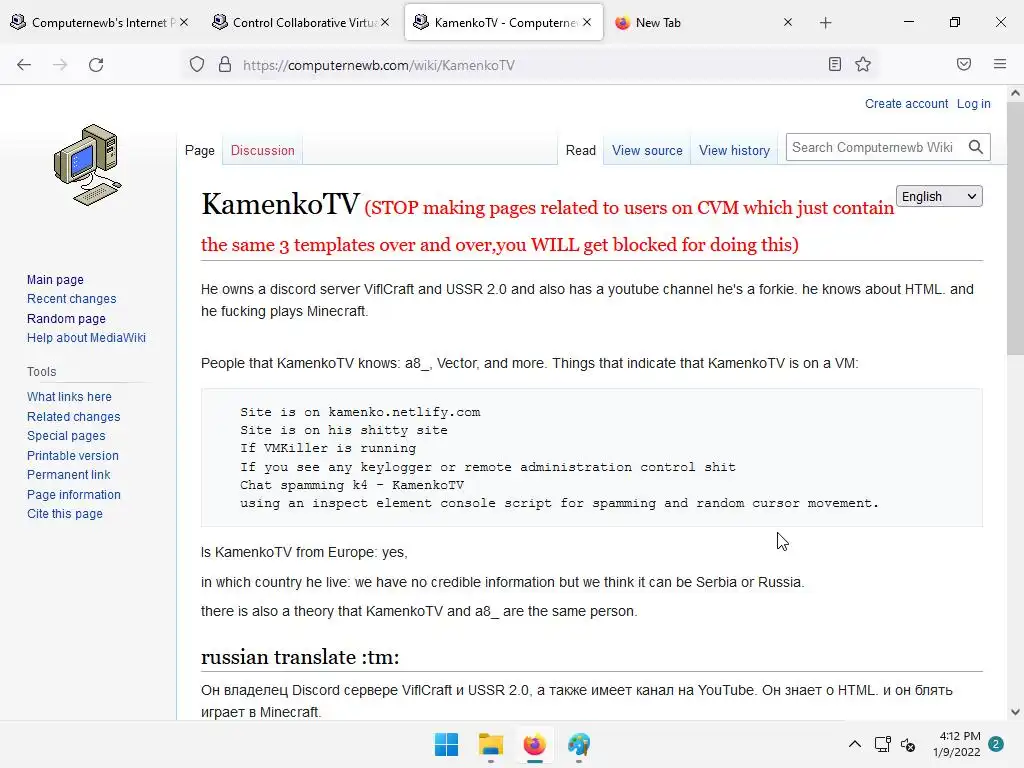Show hidden system tray icons chevron
Viewport: 1024px width, 768px height.
click(x=854, y=744)
